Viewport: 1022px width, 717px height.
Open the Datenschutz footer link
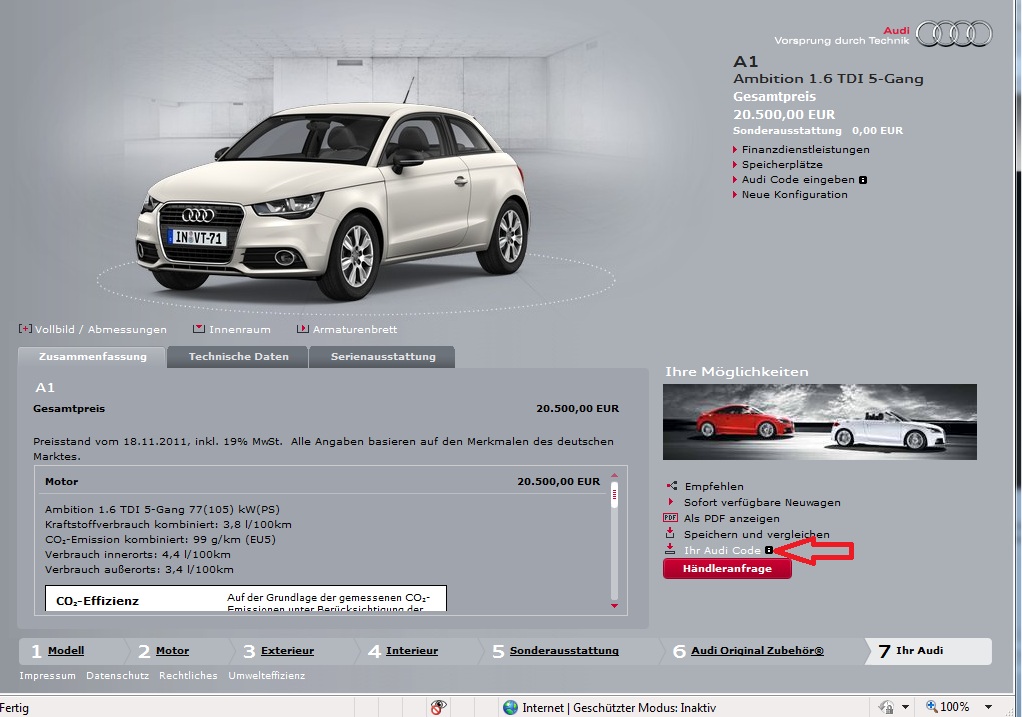click(x=117, y=675)
